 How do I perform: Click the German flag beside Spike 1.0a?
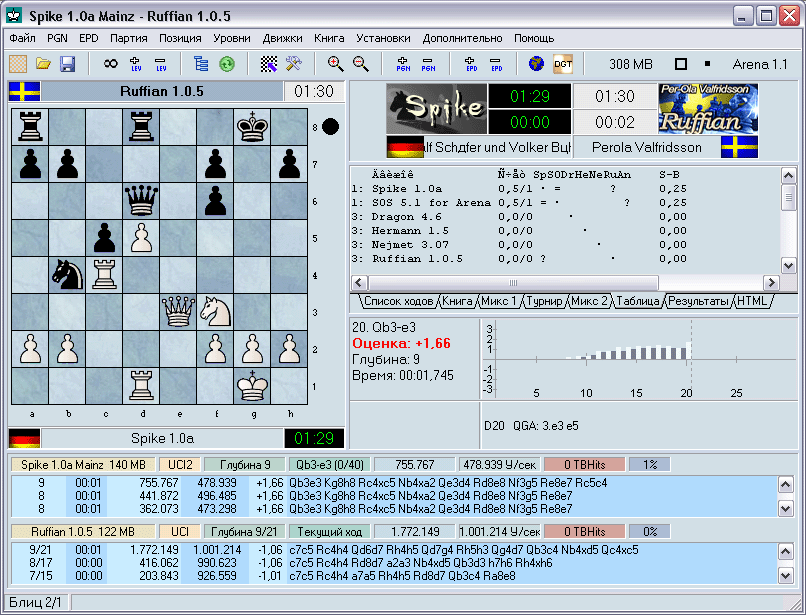(24, 439)
